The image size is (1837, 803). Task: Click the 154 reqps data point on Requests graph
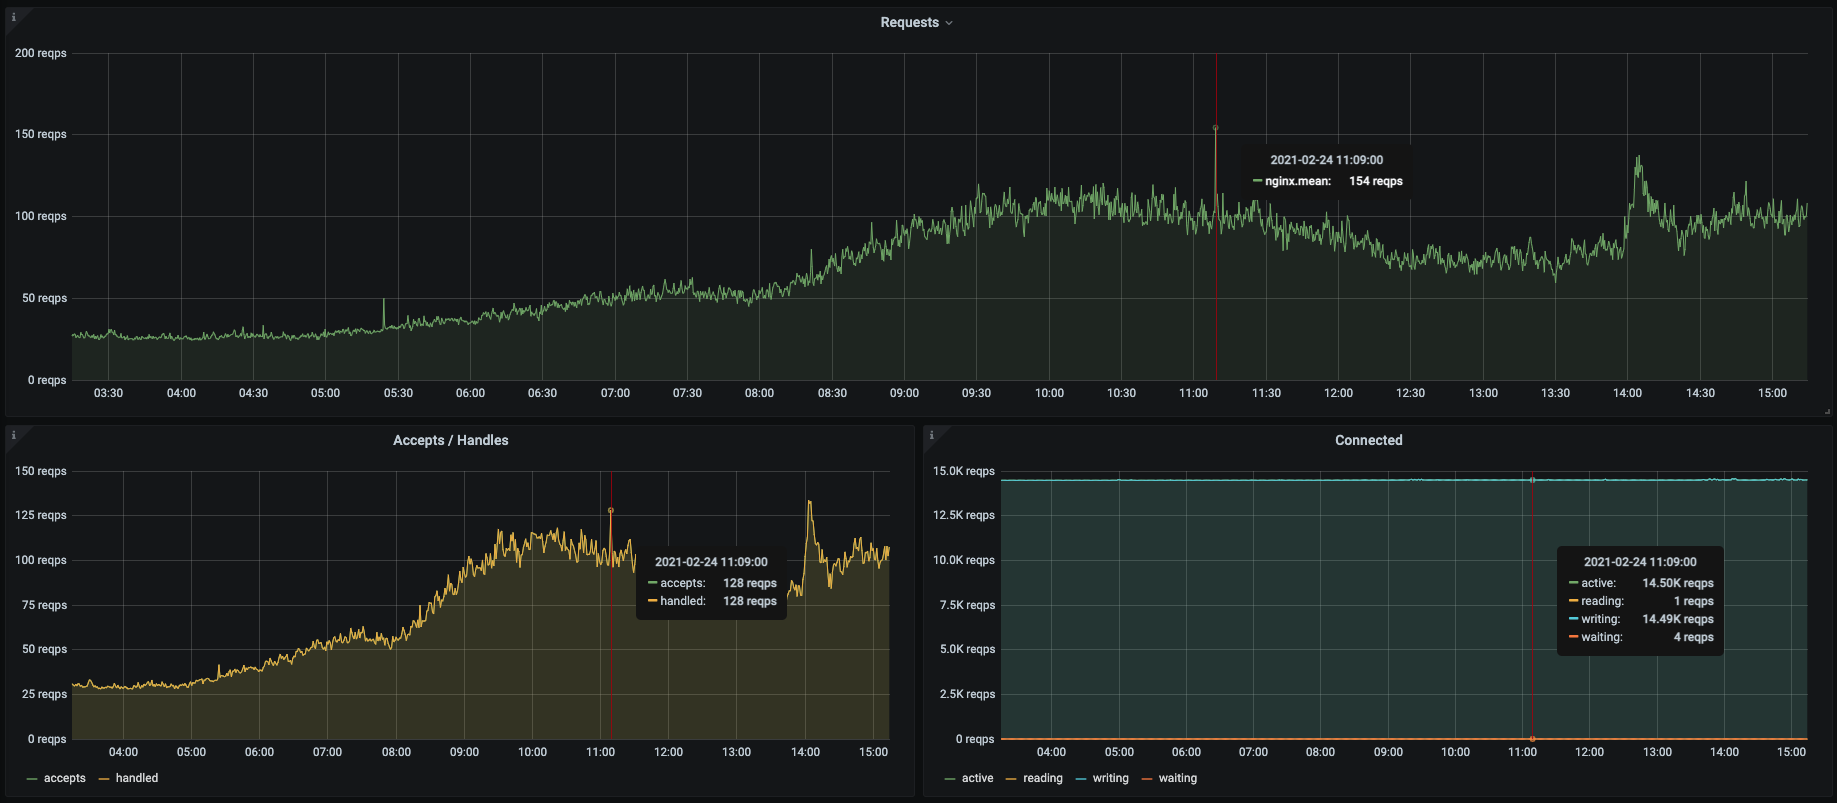coord(1215,128)
